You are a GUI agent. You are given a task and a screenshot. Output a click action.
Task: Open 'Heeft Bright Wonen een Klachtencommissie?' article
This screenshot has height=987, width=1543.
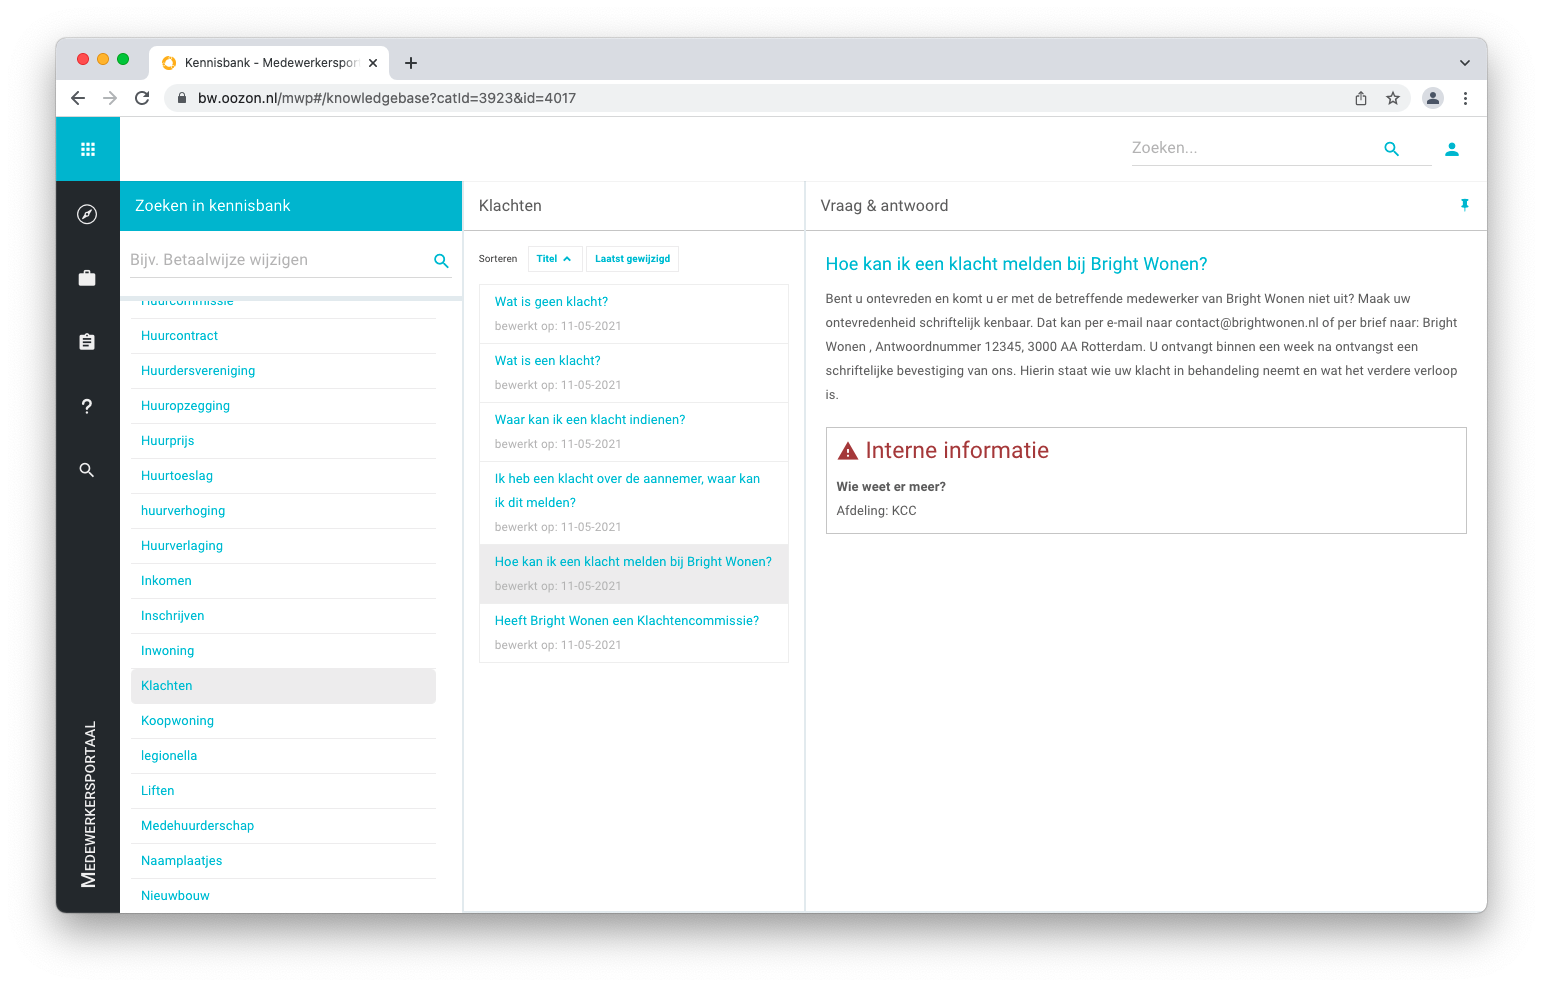pos(634,633)
